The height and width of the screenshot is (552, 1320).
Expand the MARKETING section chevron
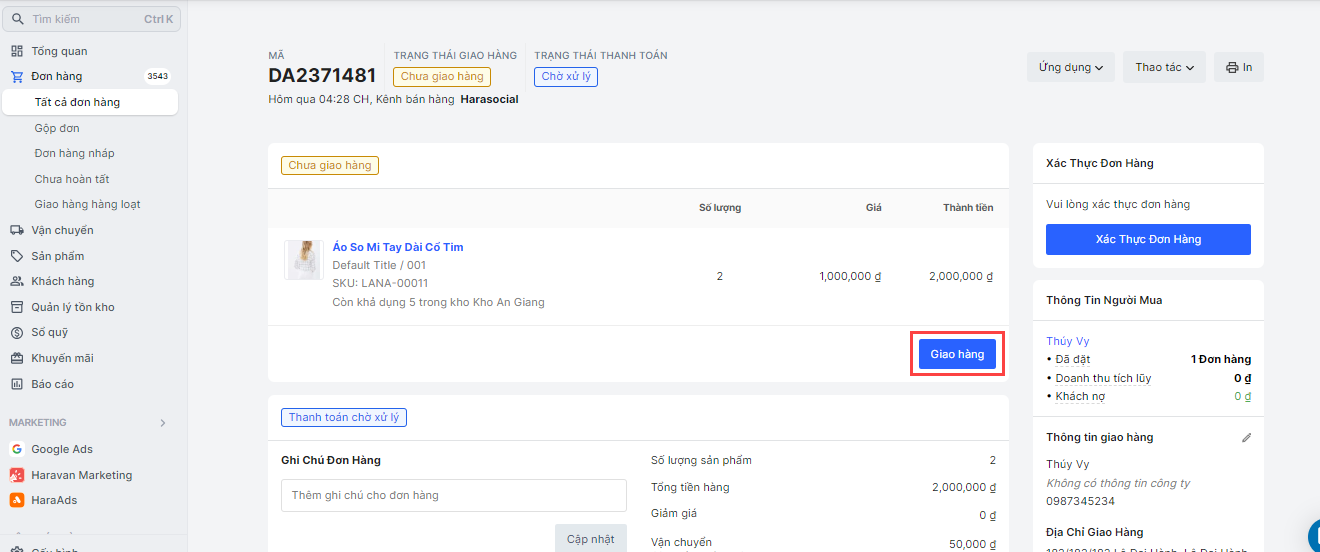tap(163, 423)
